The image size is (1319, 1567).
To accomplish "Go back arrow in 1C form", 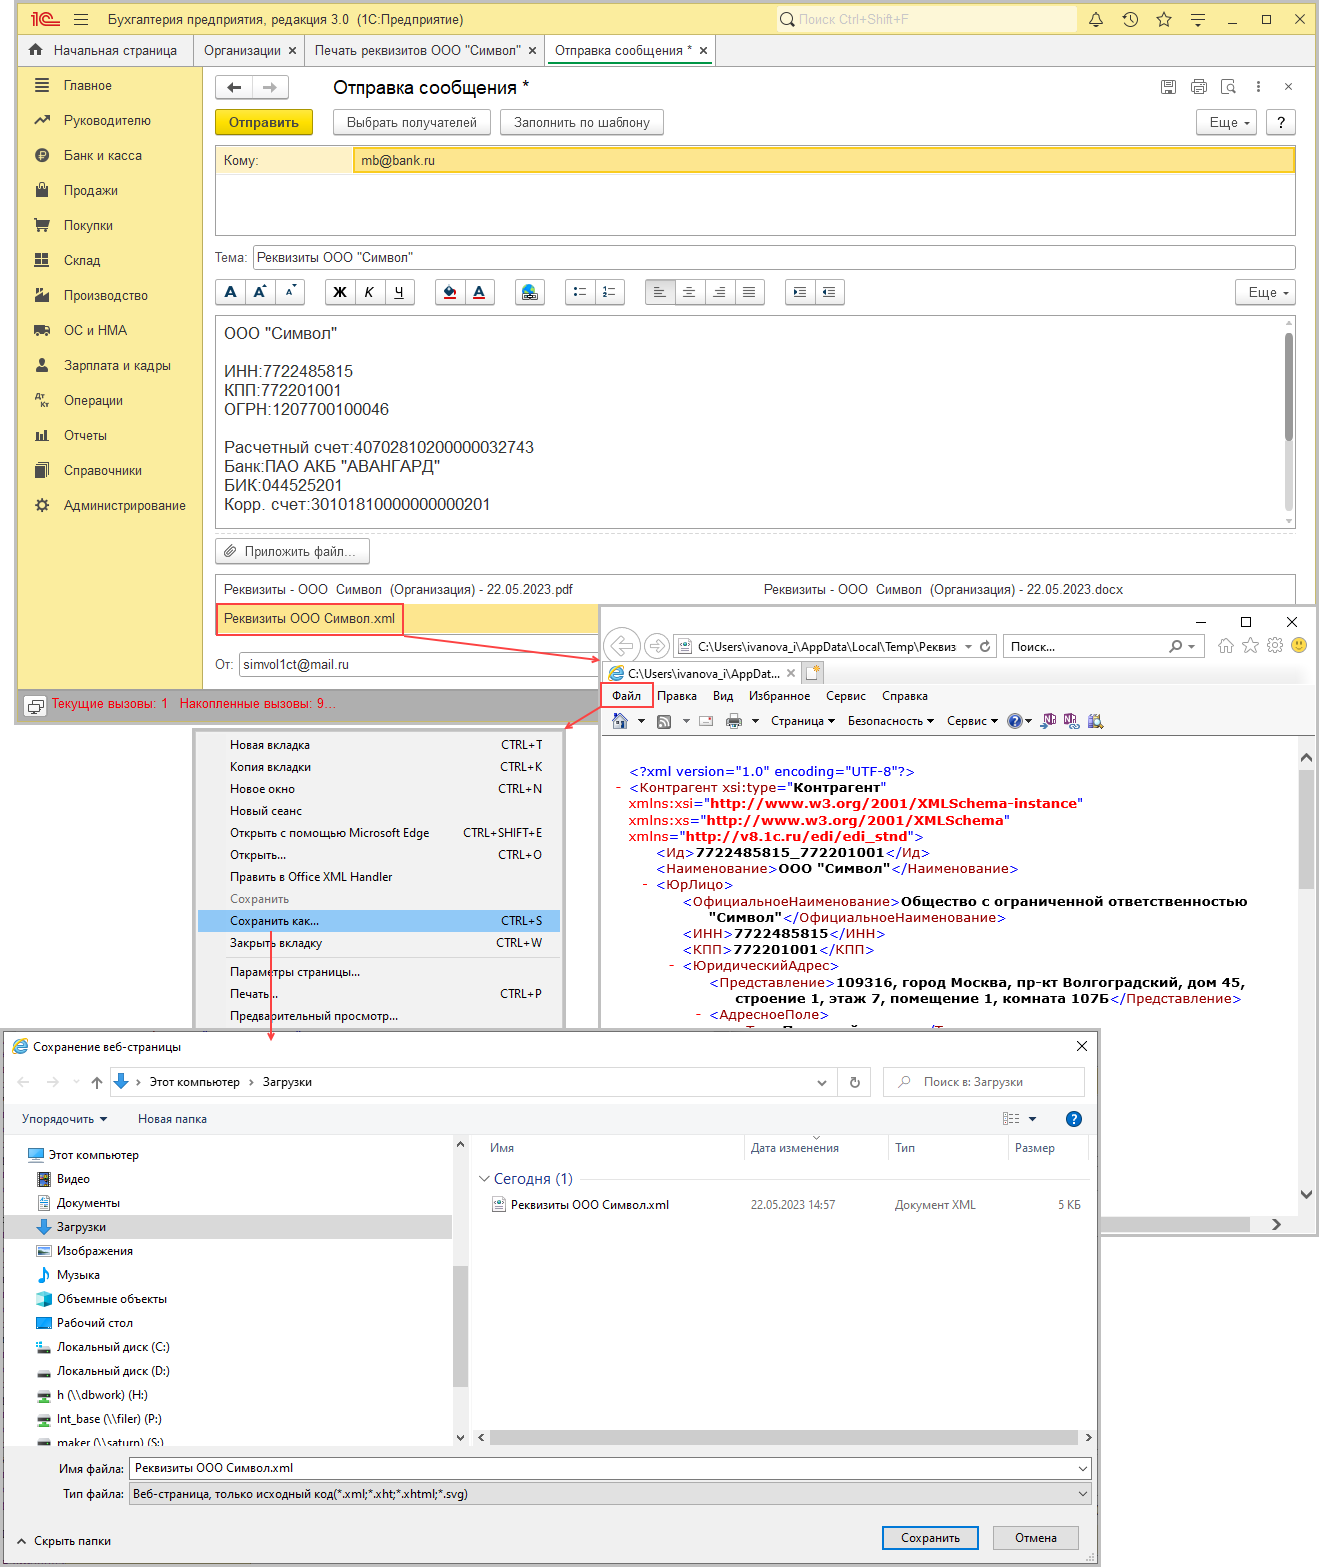I will [x=234, y=88].
